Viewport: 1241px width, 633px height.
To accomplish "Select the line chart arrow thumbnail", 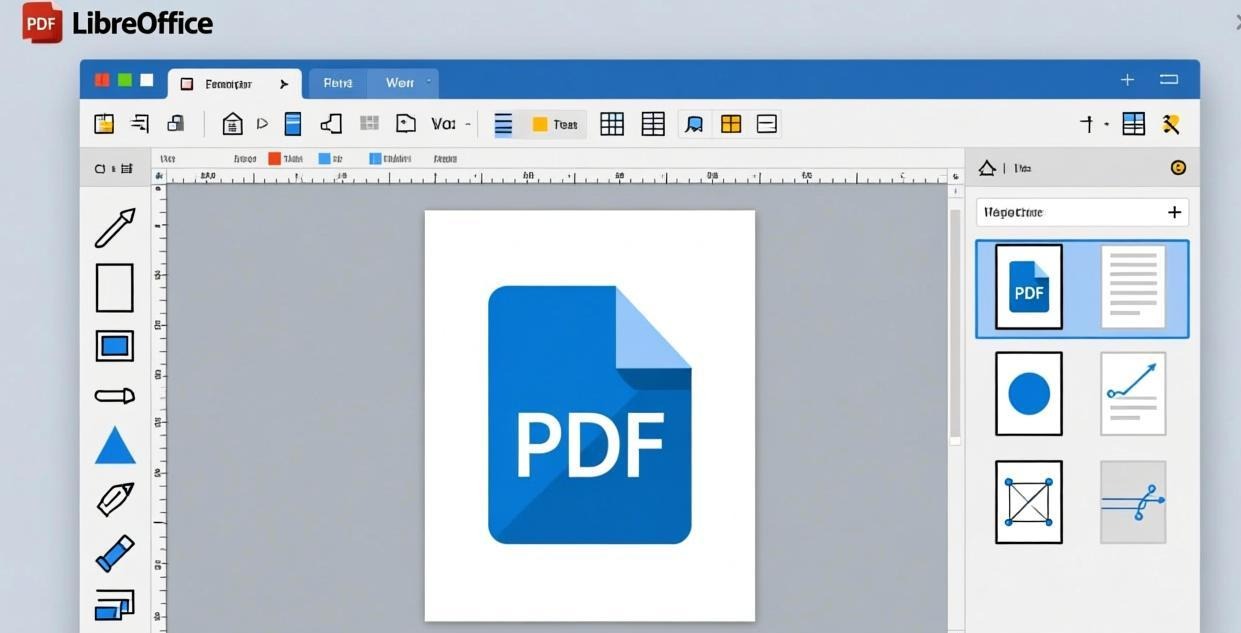I will click(1133, 394).
